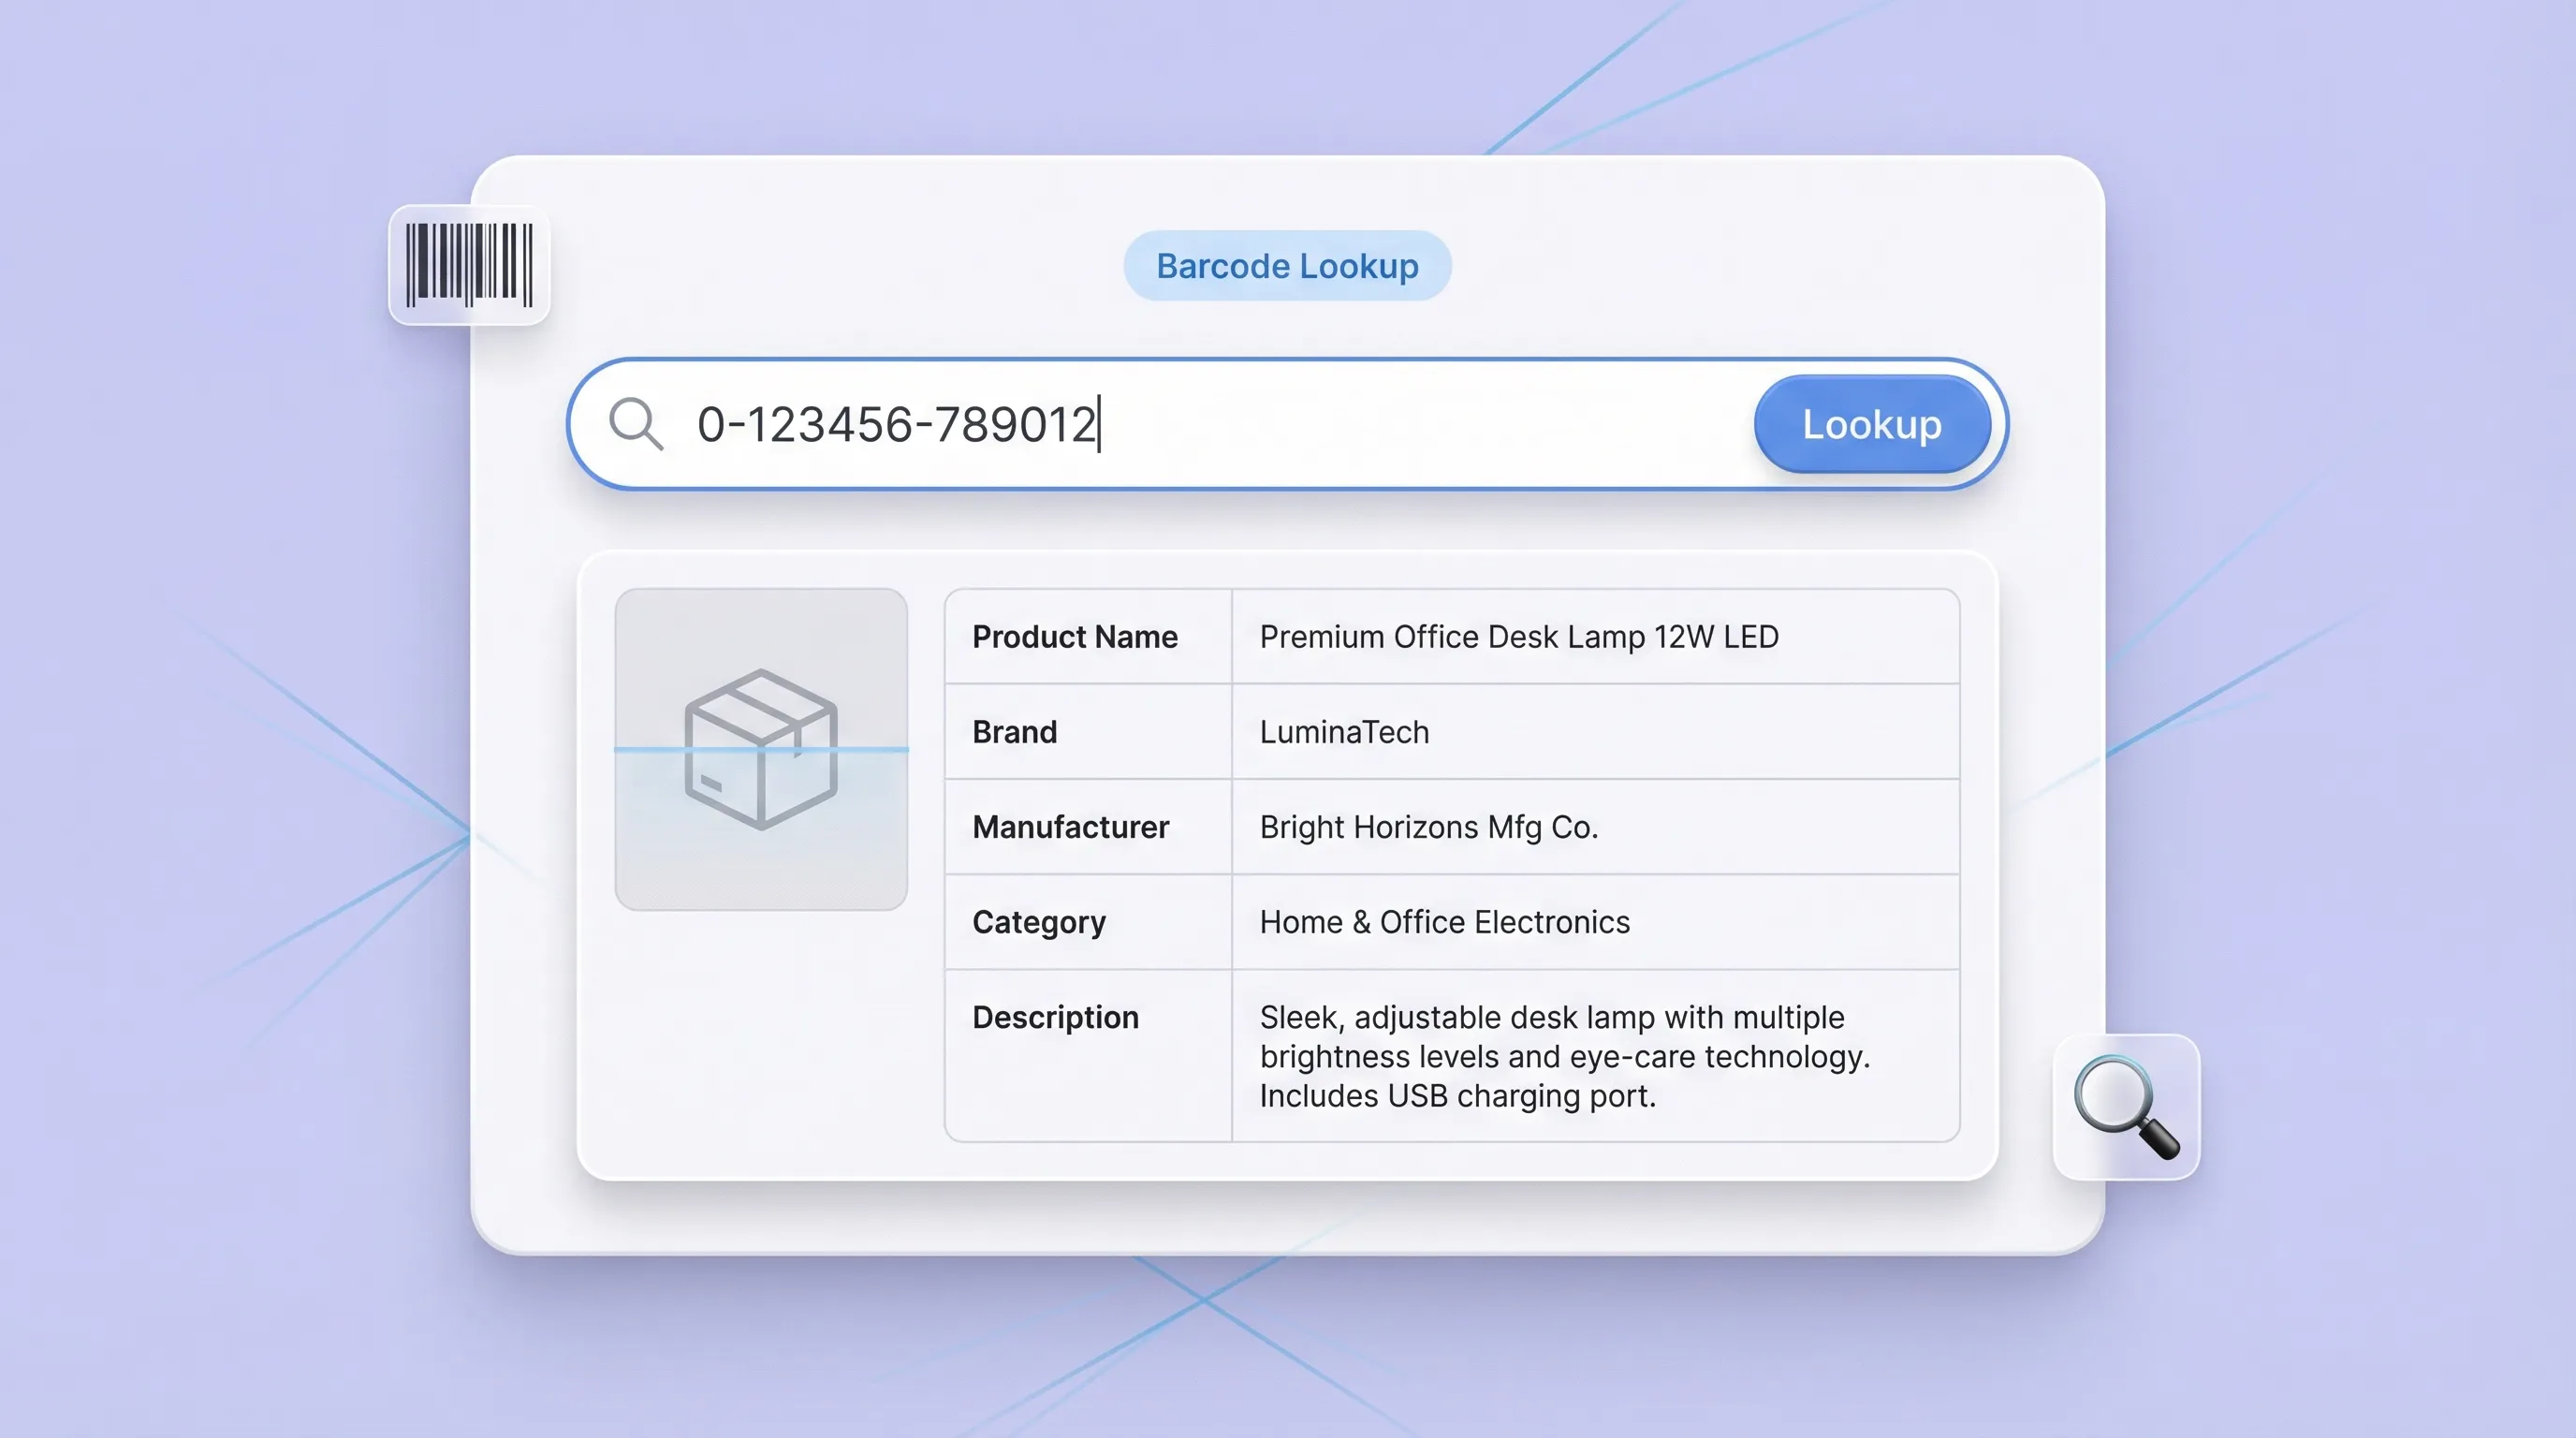The width and height of the screenshot is (2576, 1438).
Task: Click Home & Office Electronics value
Action: [x=1444, y=922]
